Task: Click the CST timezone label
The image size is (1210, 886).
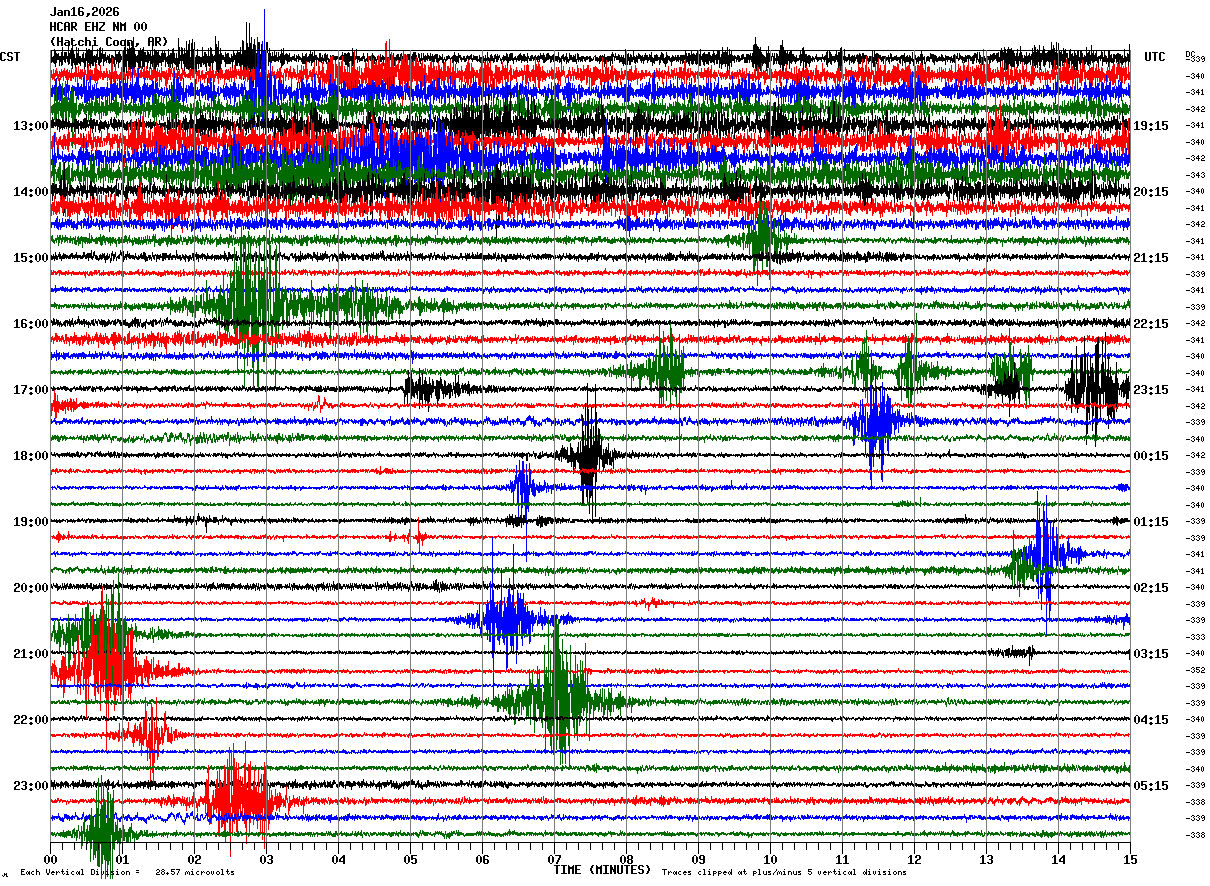Action: click(x=10, y=57)
